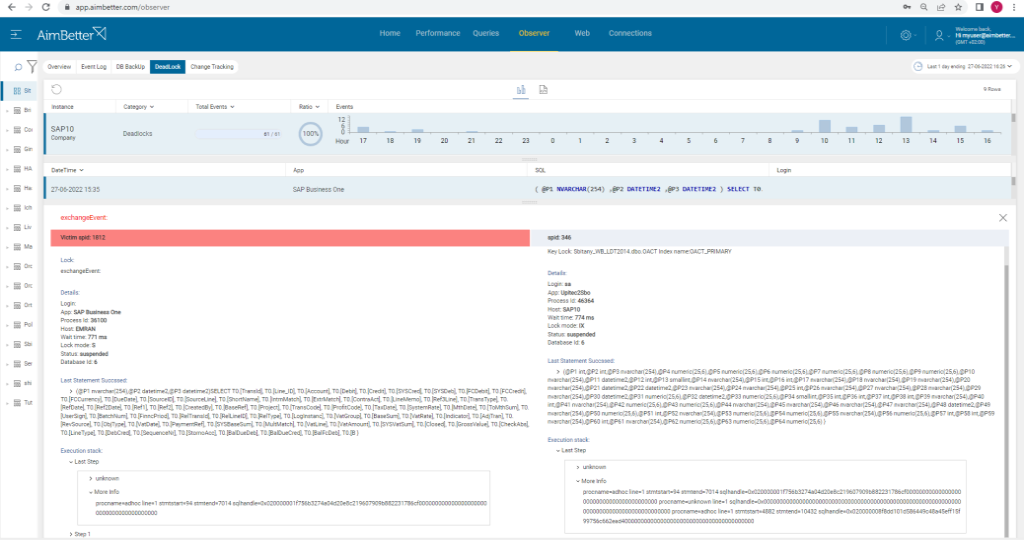1024x540 pixels.
Task: Select the Ser server in the sidebar
Action: (22, 364)
